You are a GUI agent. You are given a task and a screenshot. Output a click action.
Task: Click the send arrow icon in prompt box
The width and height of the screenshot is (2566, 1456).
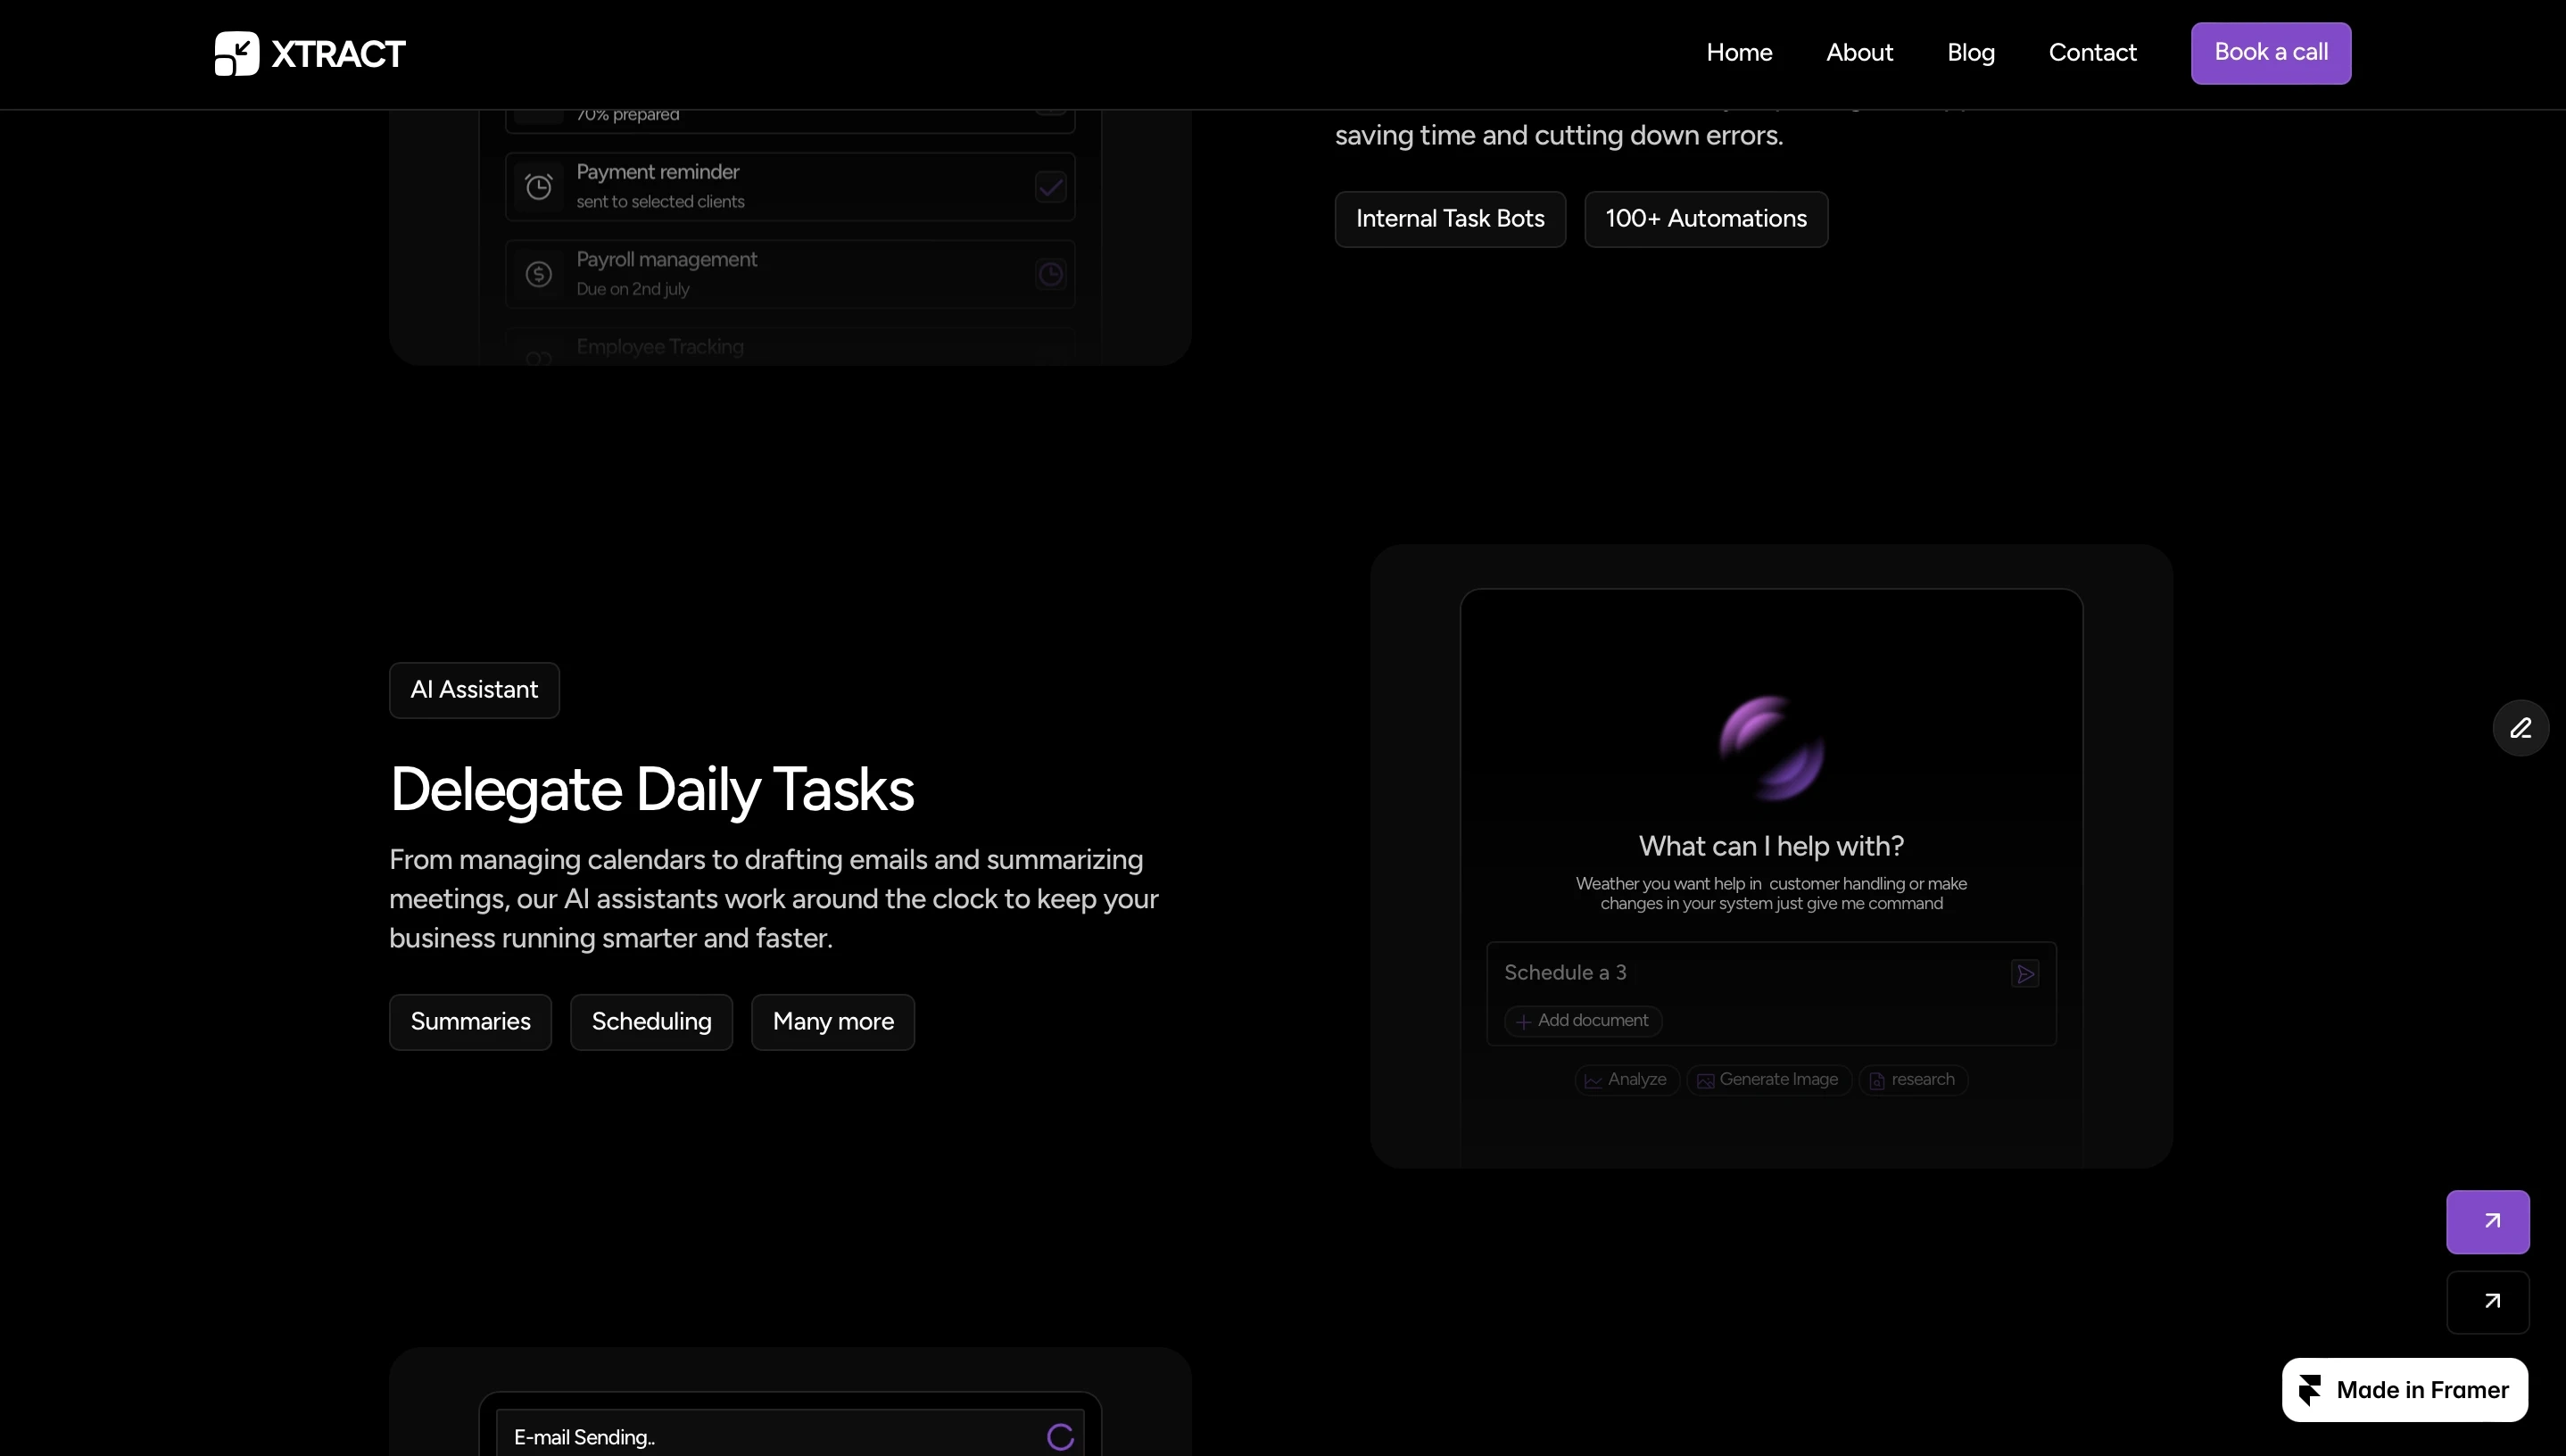tap(2025, 974)
